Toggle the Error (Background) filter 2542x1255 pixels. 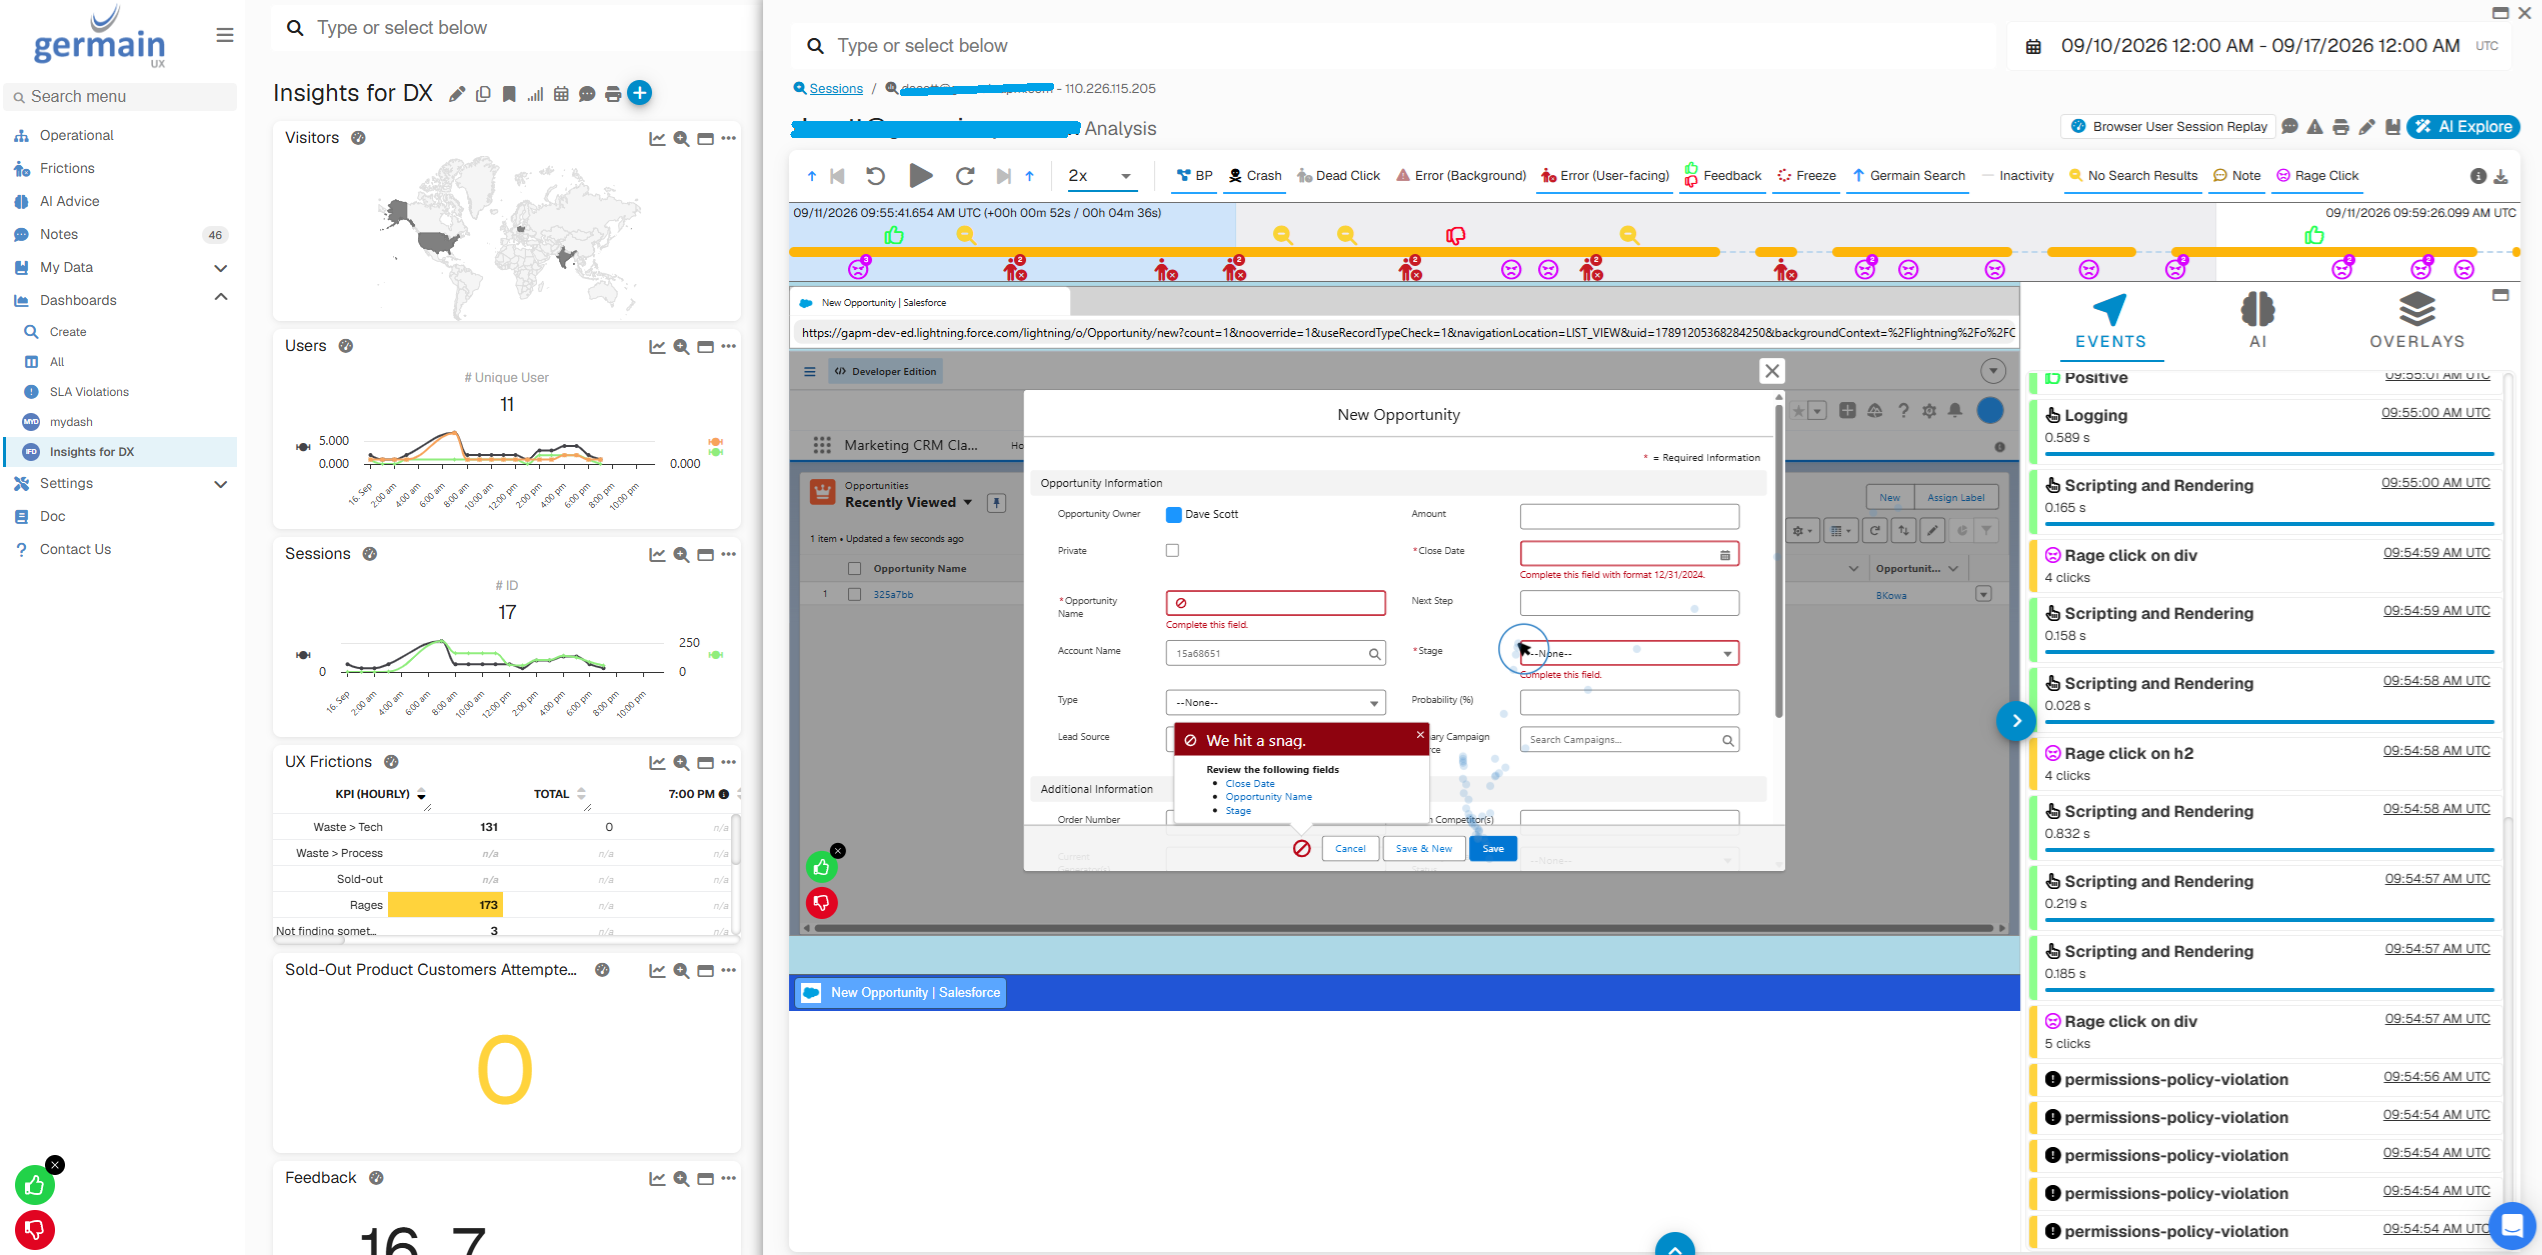pos(1461,176)
